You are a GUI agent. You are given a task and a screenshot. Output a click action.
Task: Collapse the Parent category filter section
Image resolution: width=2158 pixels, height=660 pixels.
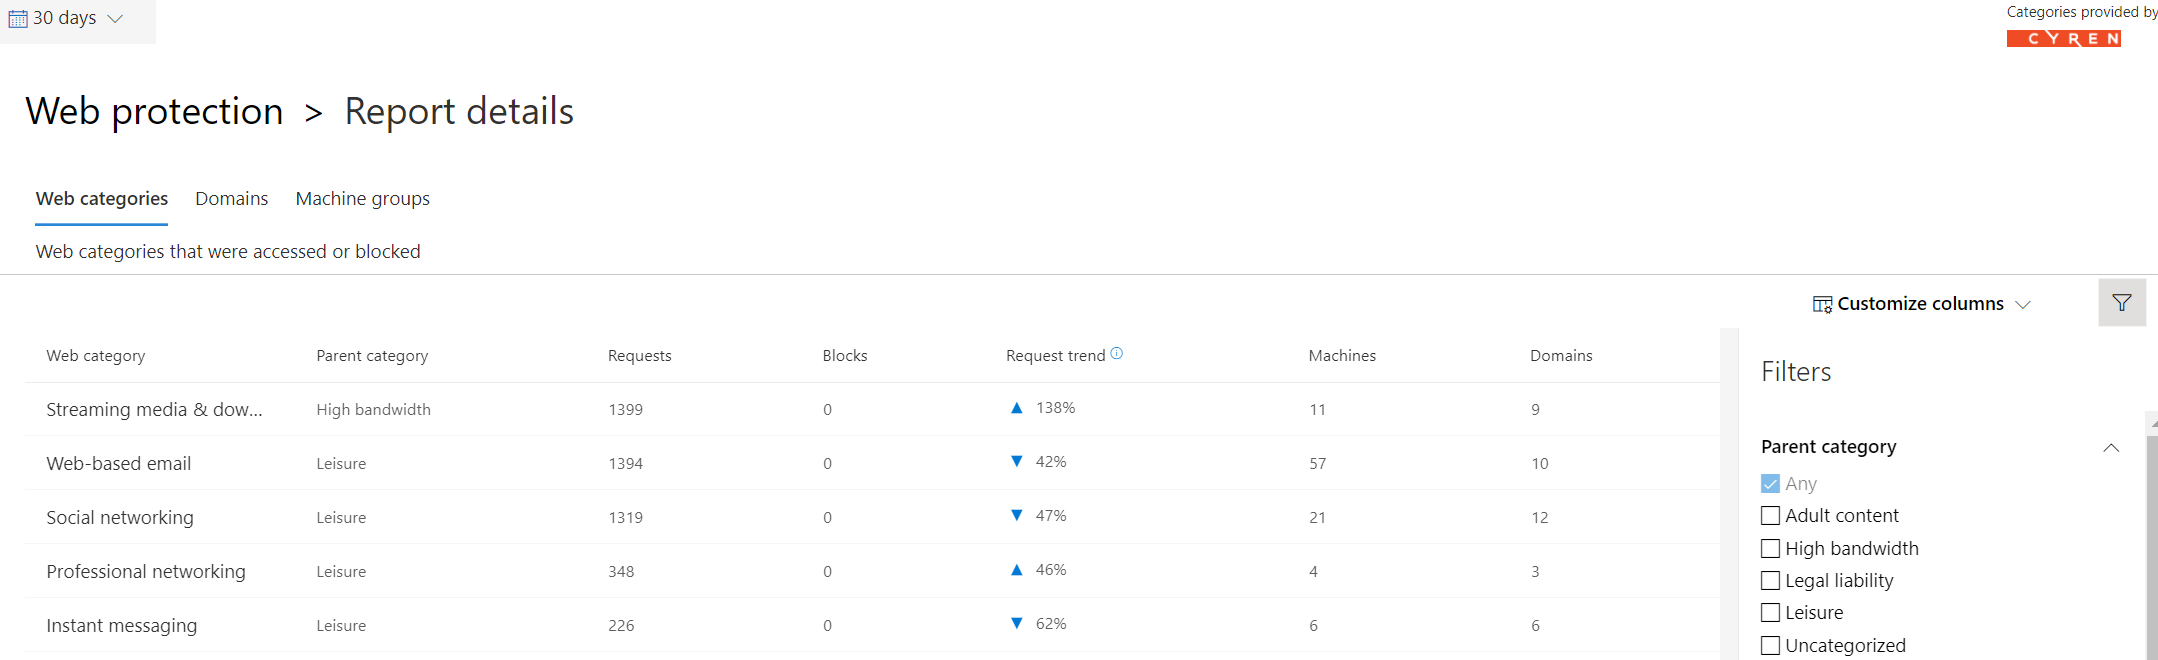pos(2111,447)
